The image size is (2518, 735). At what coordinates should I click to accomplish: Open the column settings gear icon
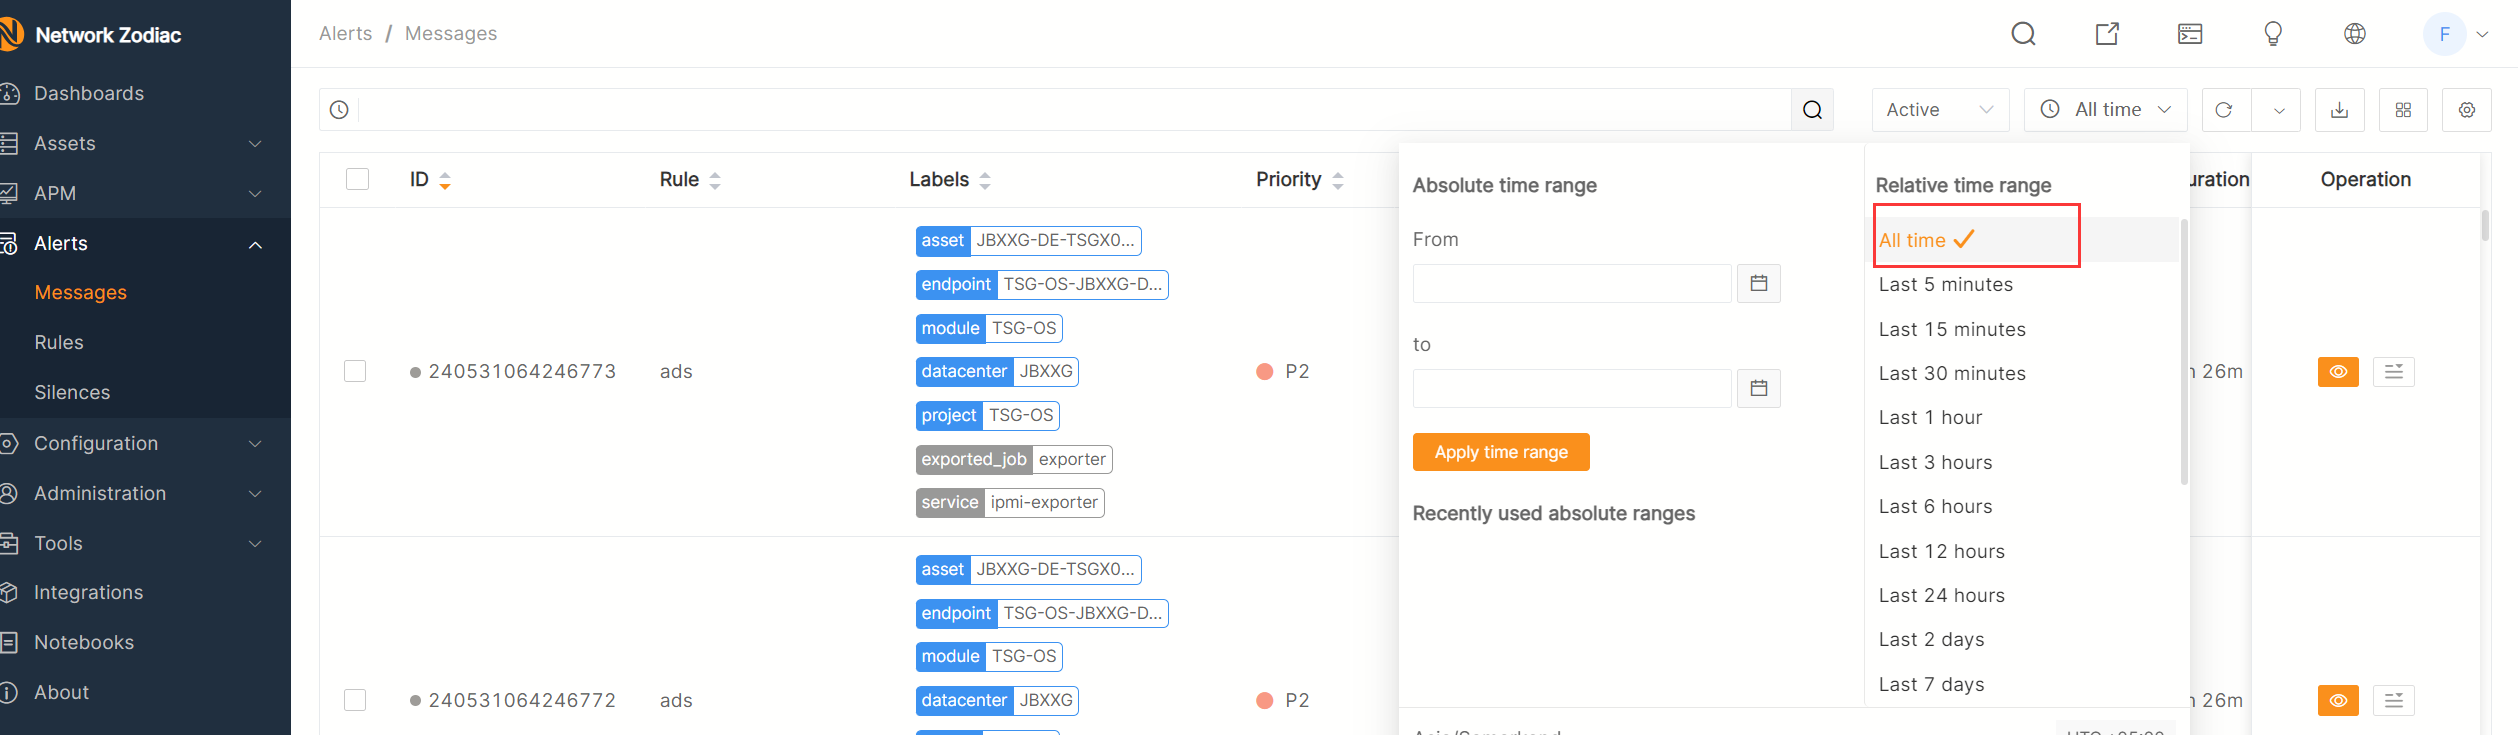2466,110
